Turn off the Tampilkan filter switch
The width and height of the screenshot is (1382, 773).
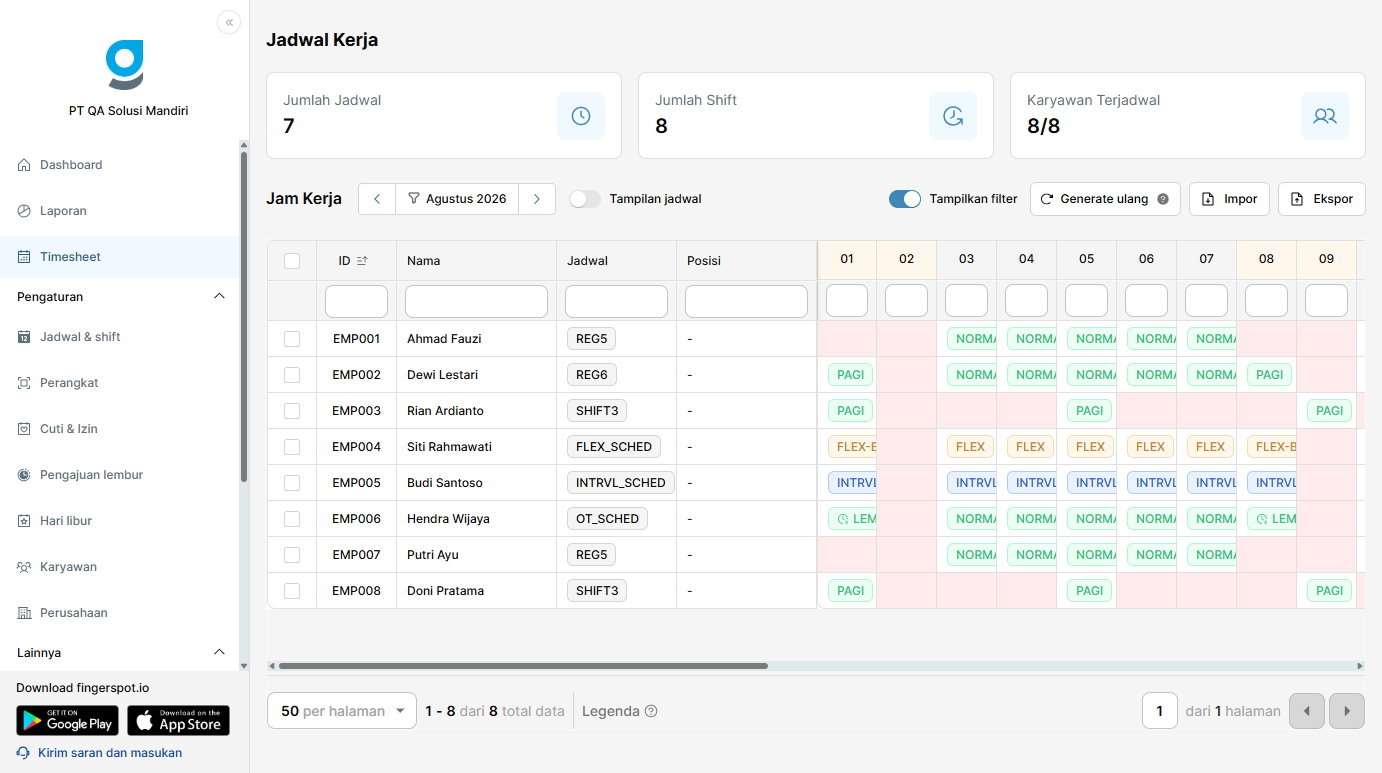pos(905,199)
